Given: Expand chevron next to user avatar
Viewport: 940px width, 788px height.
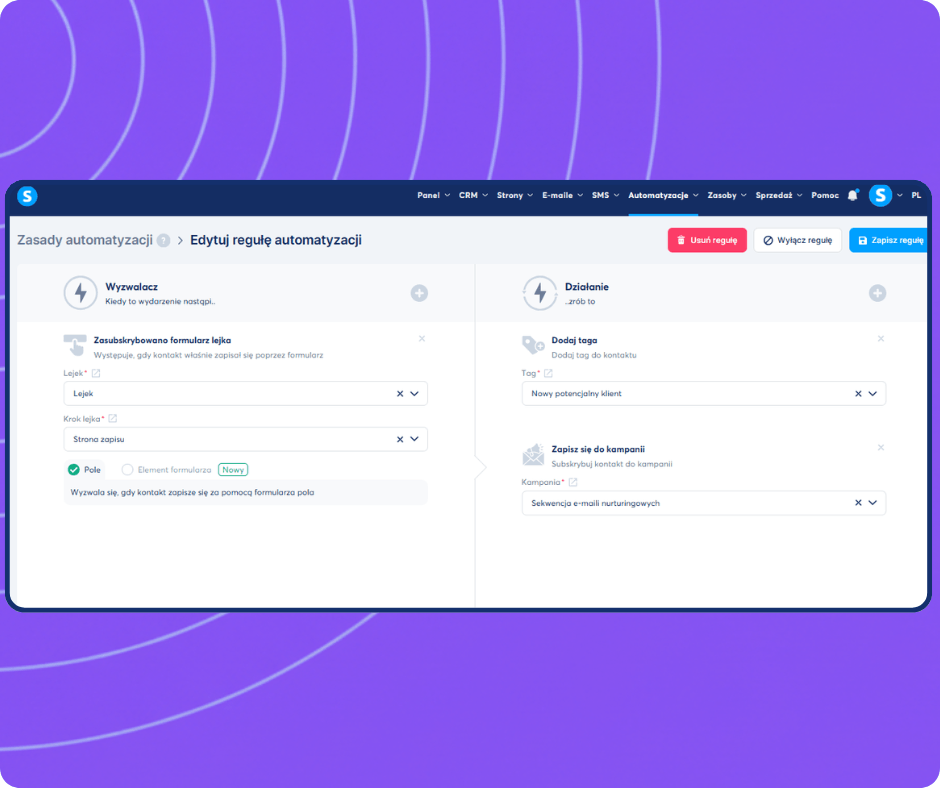Looking at the screenshot, I should click(899, 196).
